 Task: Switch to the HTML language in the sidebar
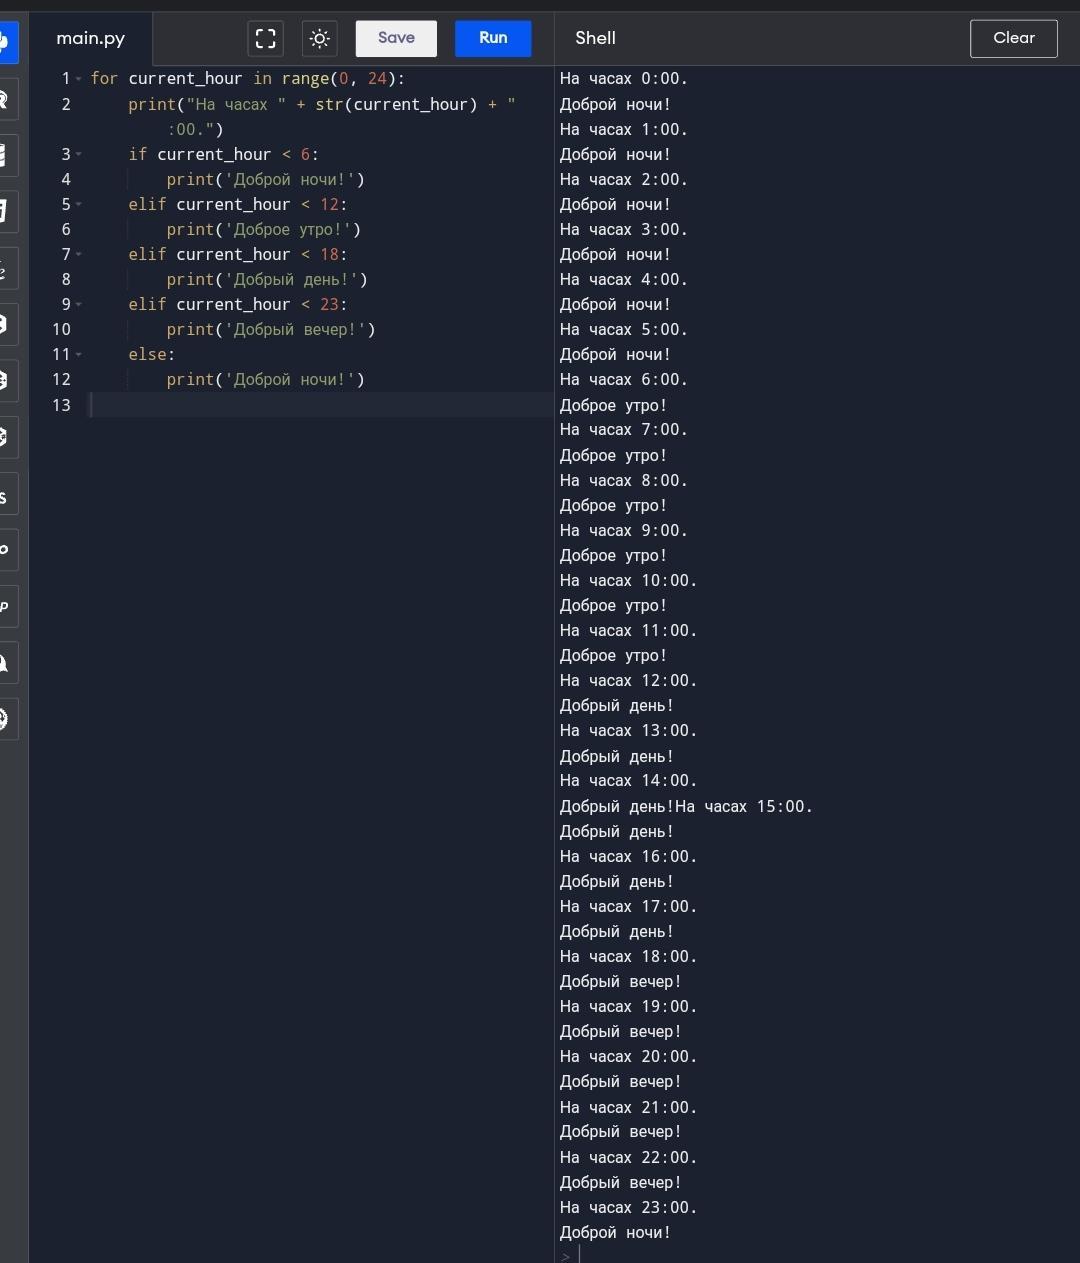[x=8, y=211]
